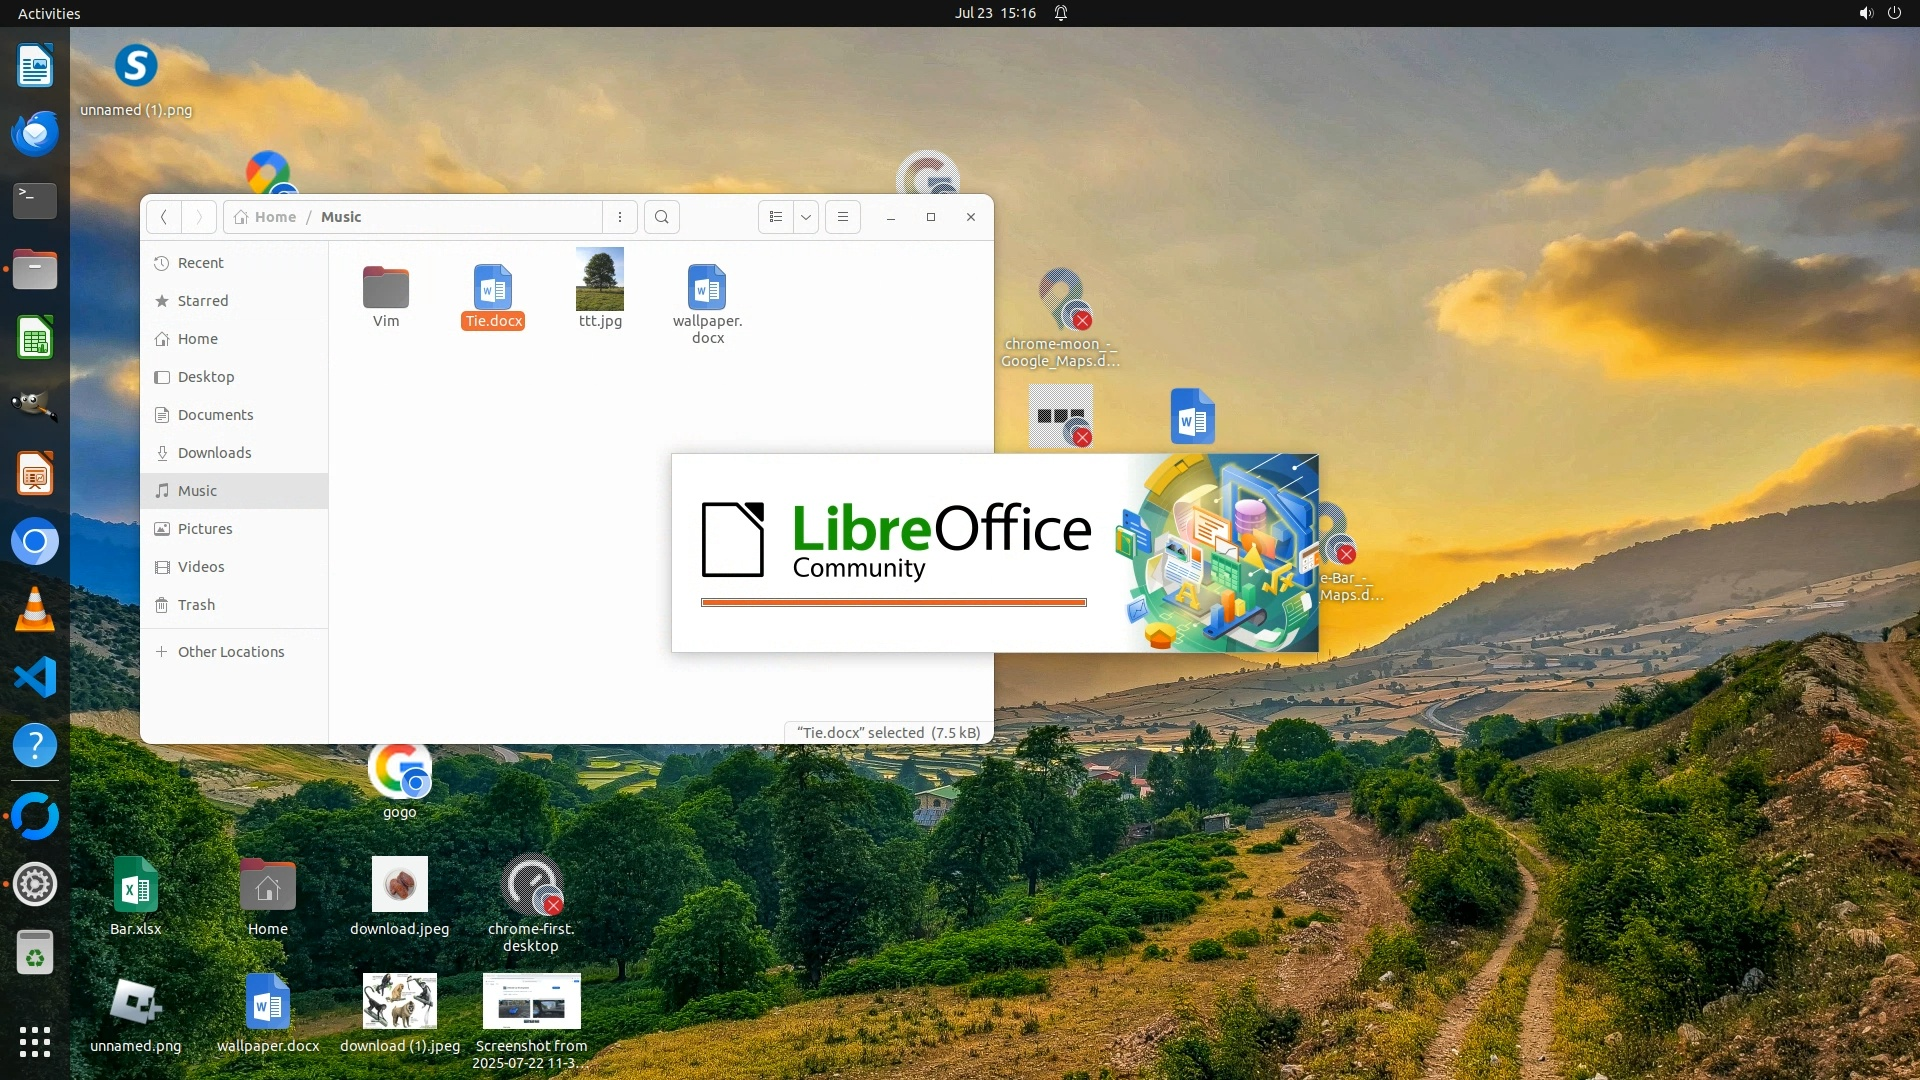Open Other Locations in sidebar
Image resolution: width=1920 pixels, height=1080 pixels.
point(230,652)
